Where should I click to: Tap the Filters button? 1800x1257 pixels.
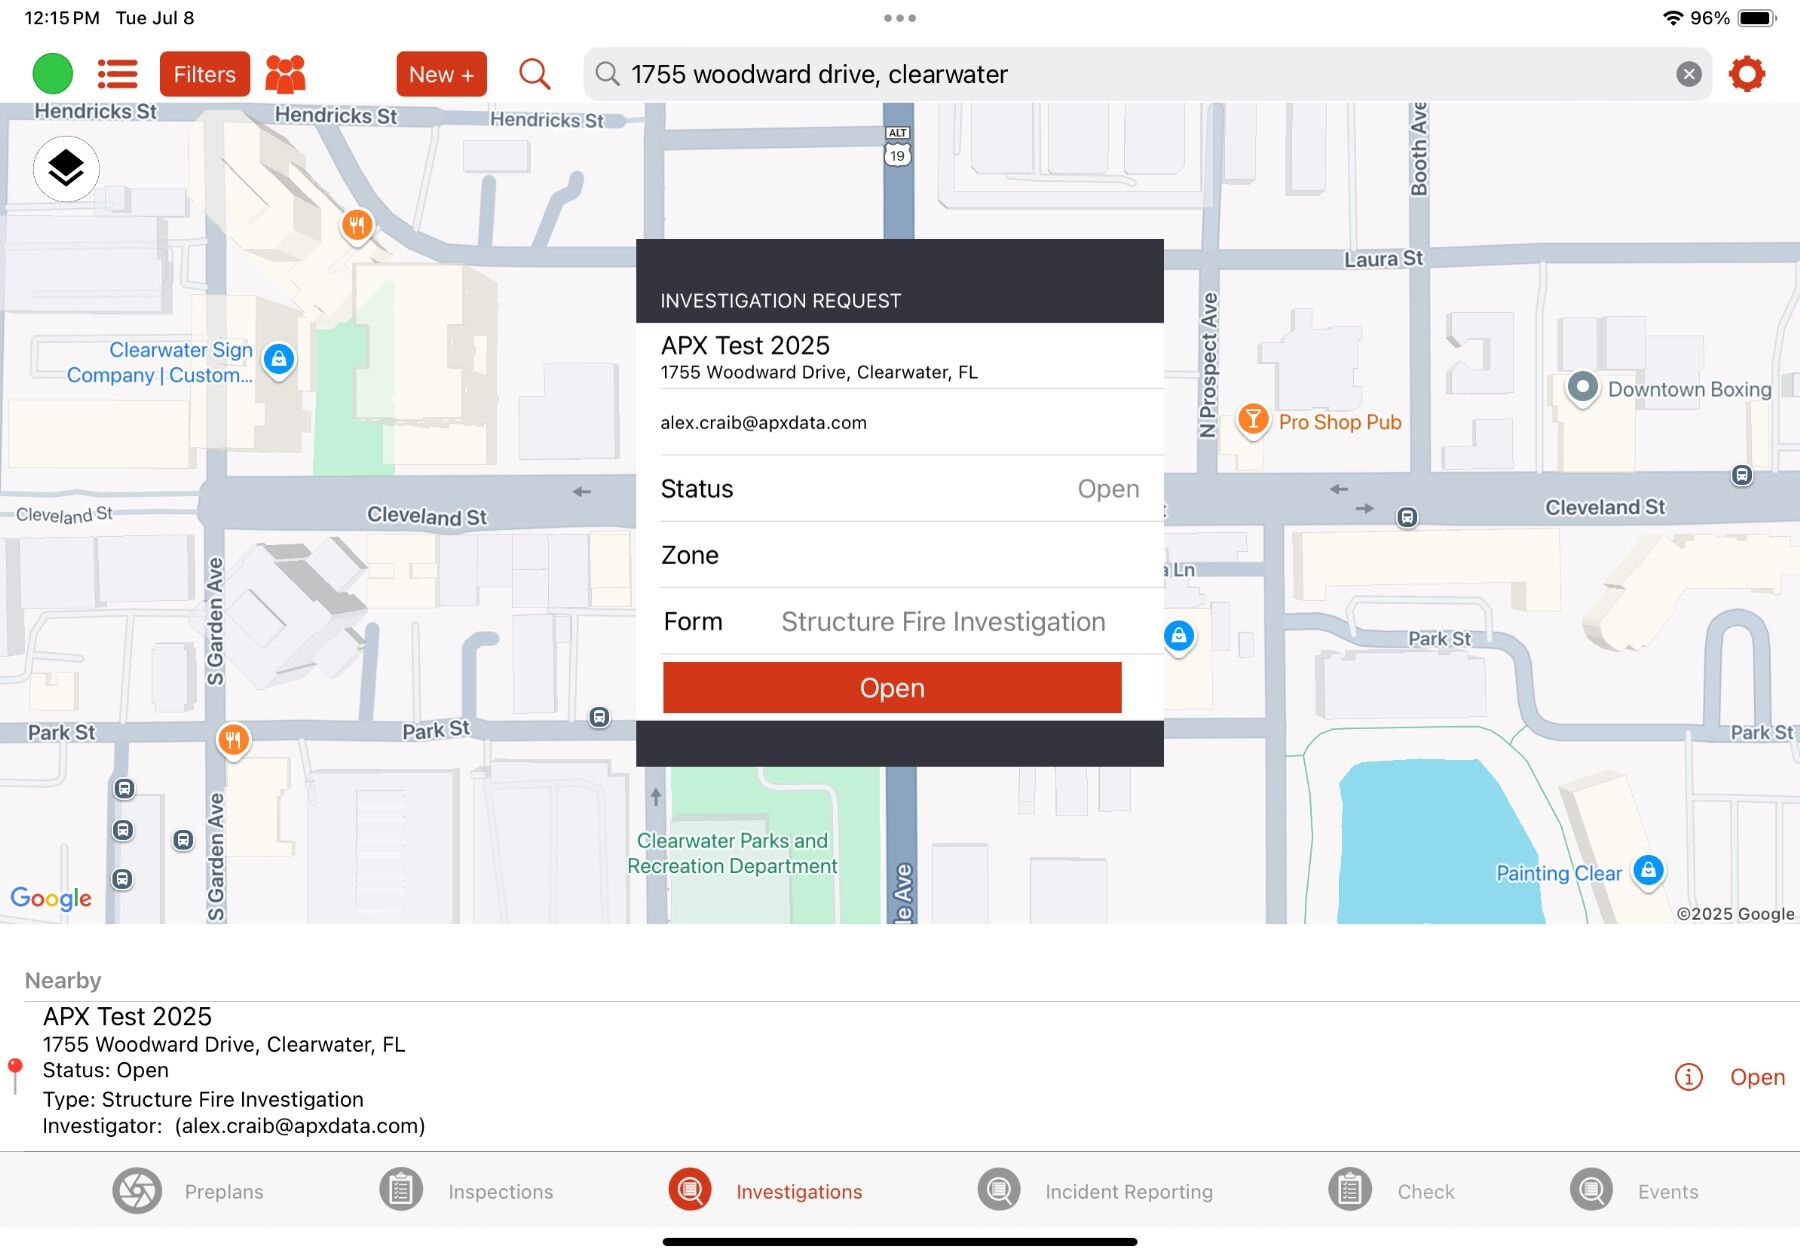click(x=204, y=73)
